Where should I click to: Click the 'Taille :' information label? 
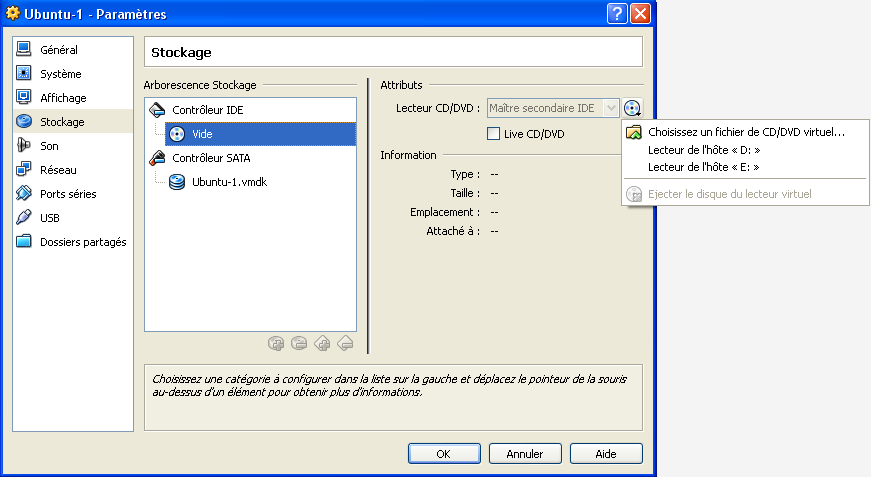(465, 193)
